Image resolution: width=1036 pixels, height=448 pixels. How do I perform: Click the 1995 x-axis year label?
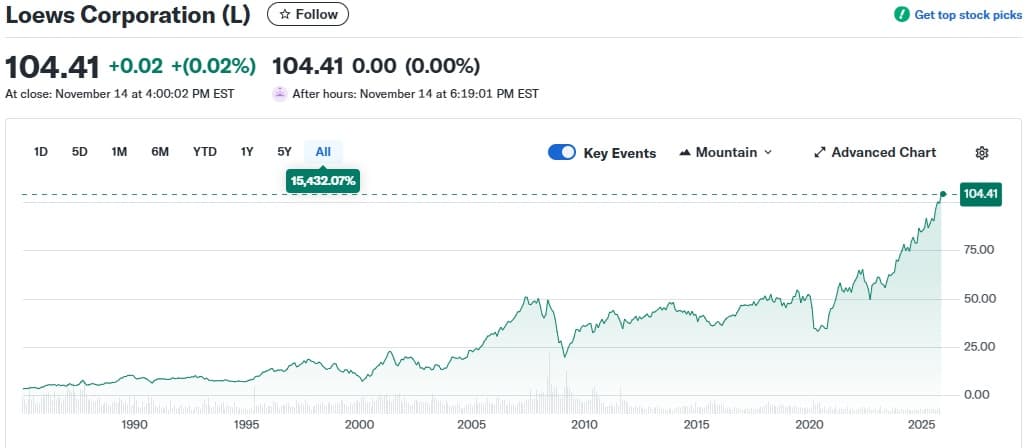click(x=246, y=425)
